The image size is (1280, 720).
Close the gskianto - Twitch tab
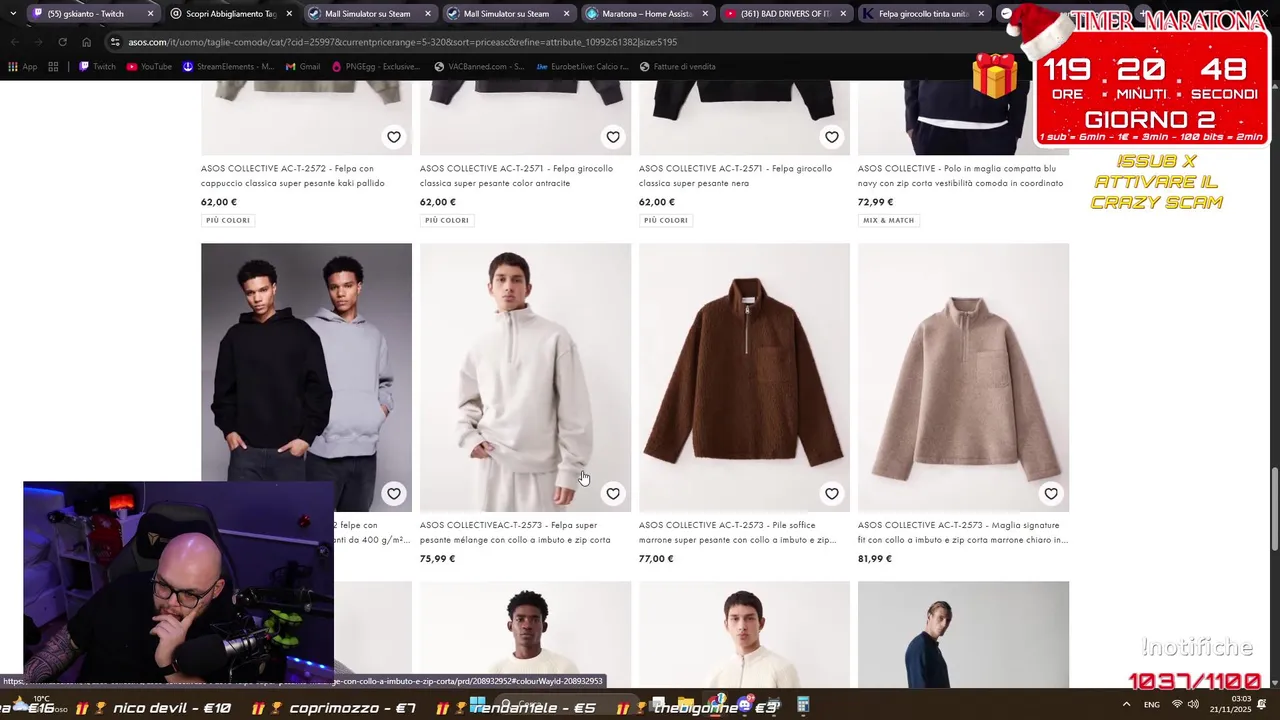point(150,14)
